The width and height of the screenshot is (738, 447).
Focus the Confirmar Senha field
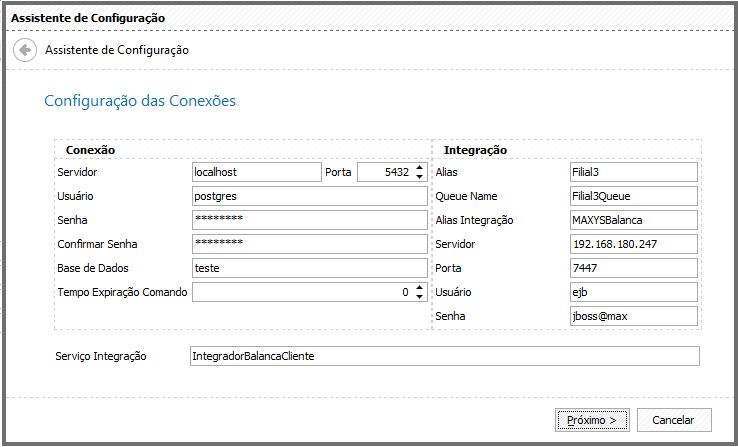click(310, 244)
